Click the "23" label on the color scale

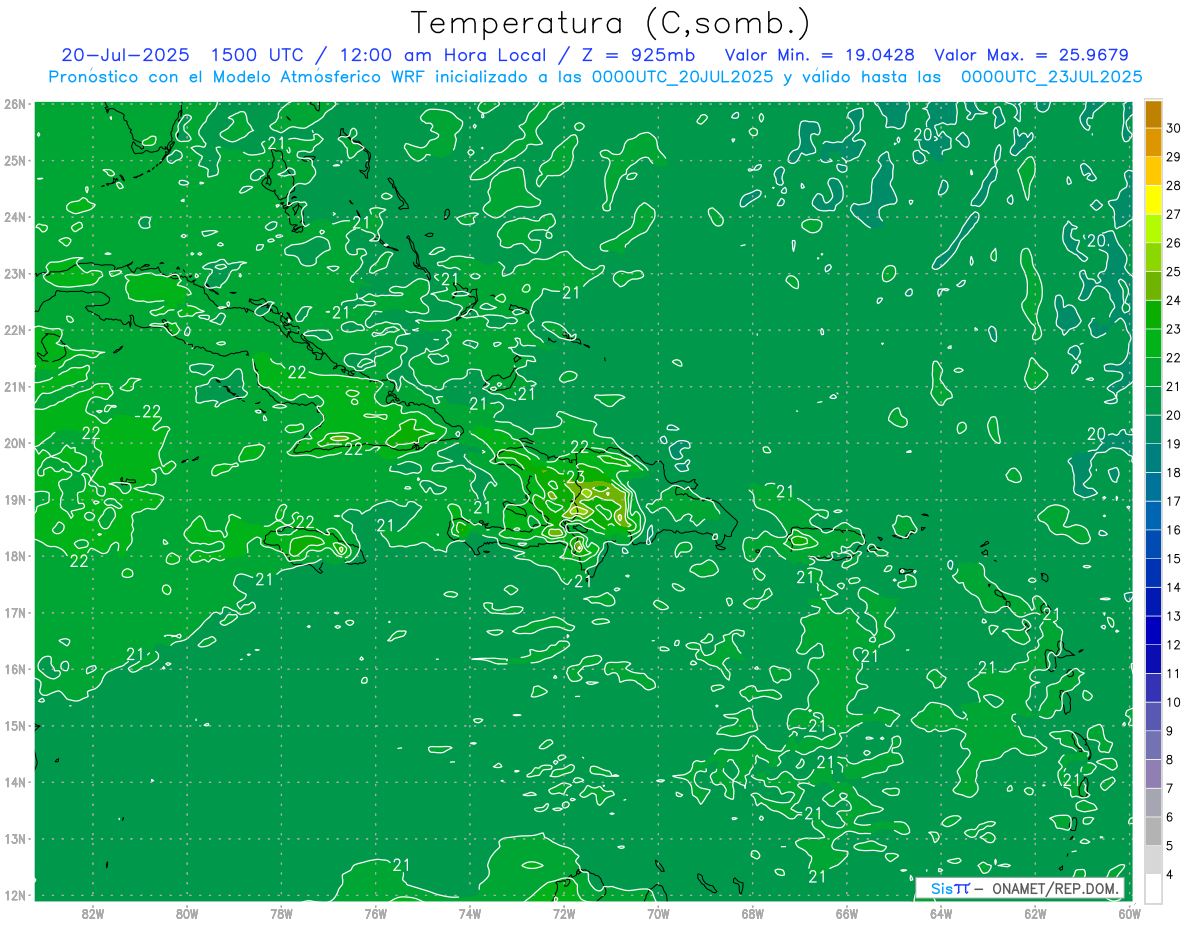(x=1174, y=329)
